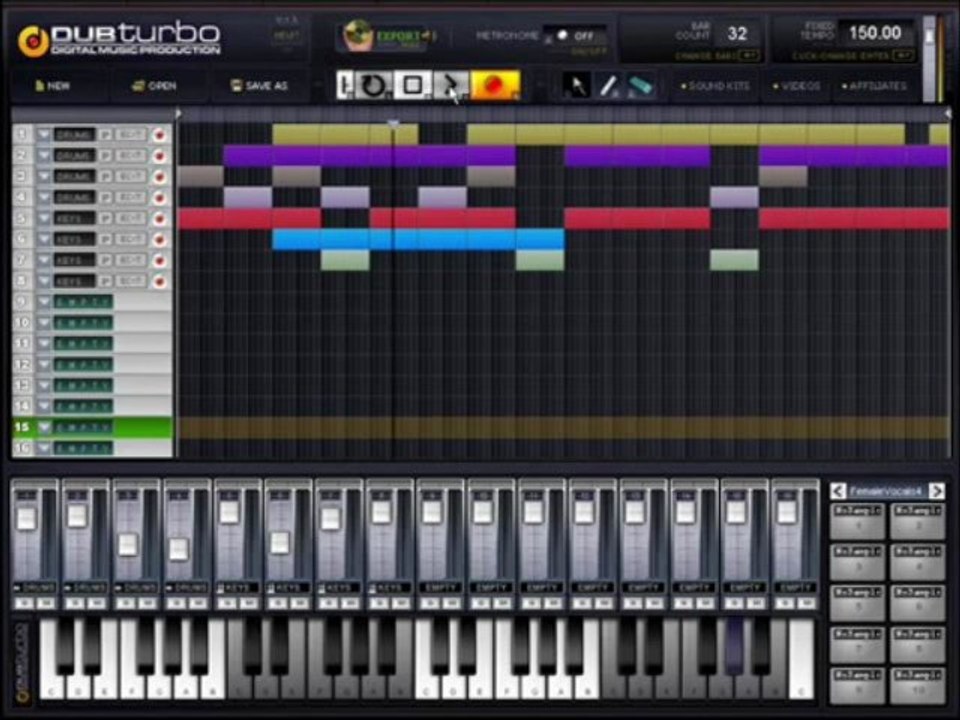960x720 pixels.
Task: Click the DubTurbo logo
Action: pyautogui.click(x=119, y=40)
